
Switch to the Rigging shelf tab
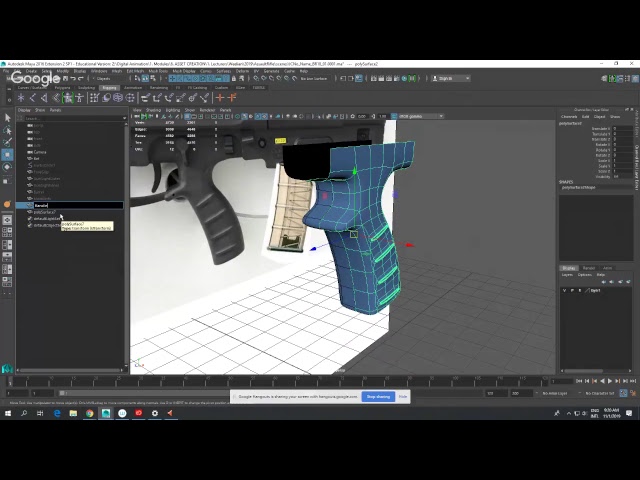pyautogui.click(x=109, y=88)
